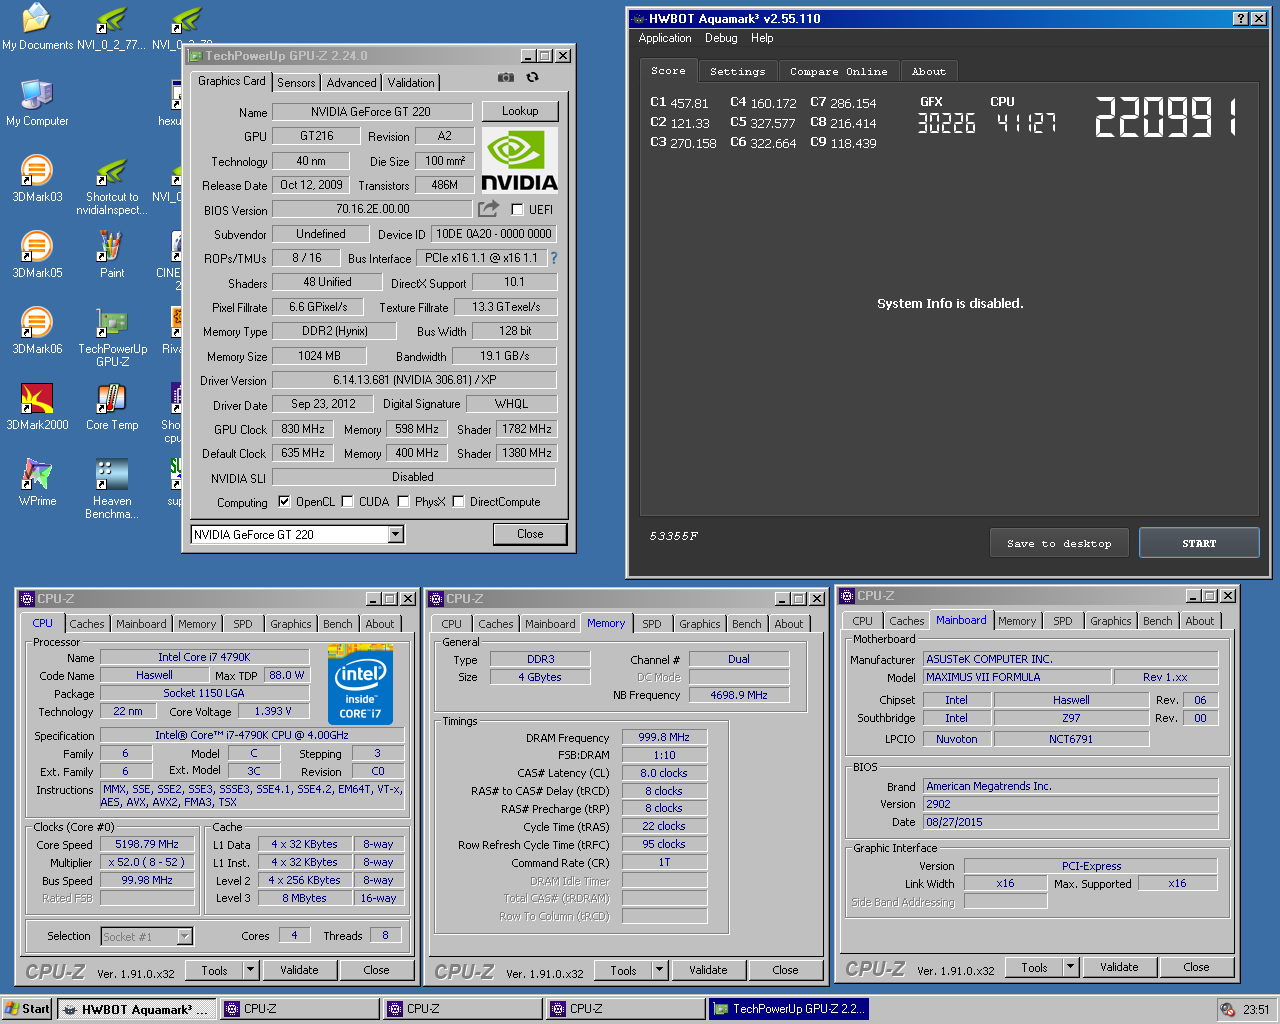Launch 3DMark06 desktop shortcut
The image size is (1280, 1024).
[x=37, y=331]
